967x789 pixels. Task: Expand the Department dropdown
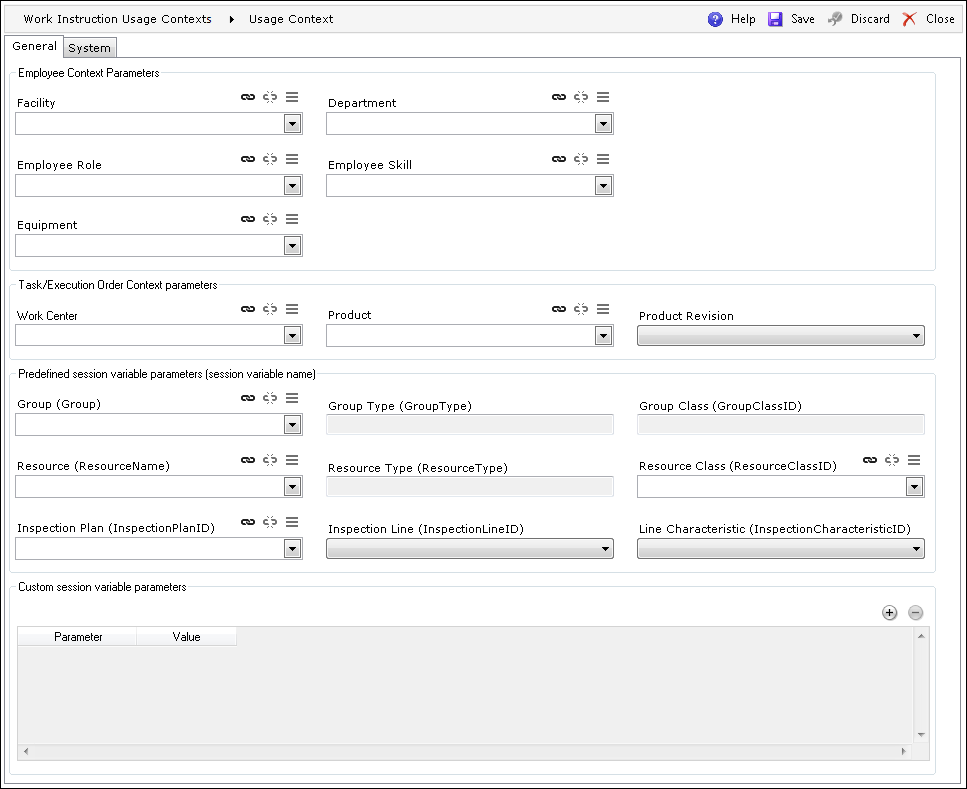[x=603, y=124]
